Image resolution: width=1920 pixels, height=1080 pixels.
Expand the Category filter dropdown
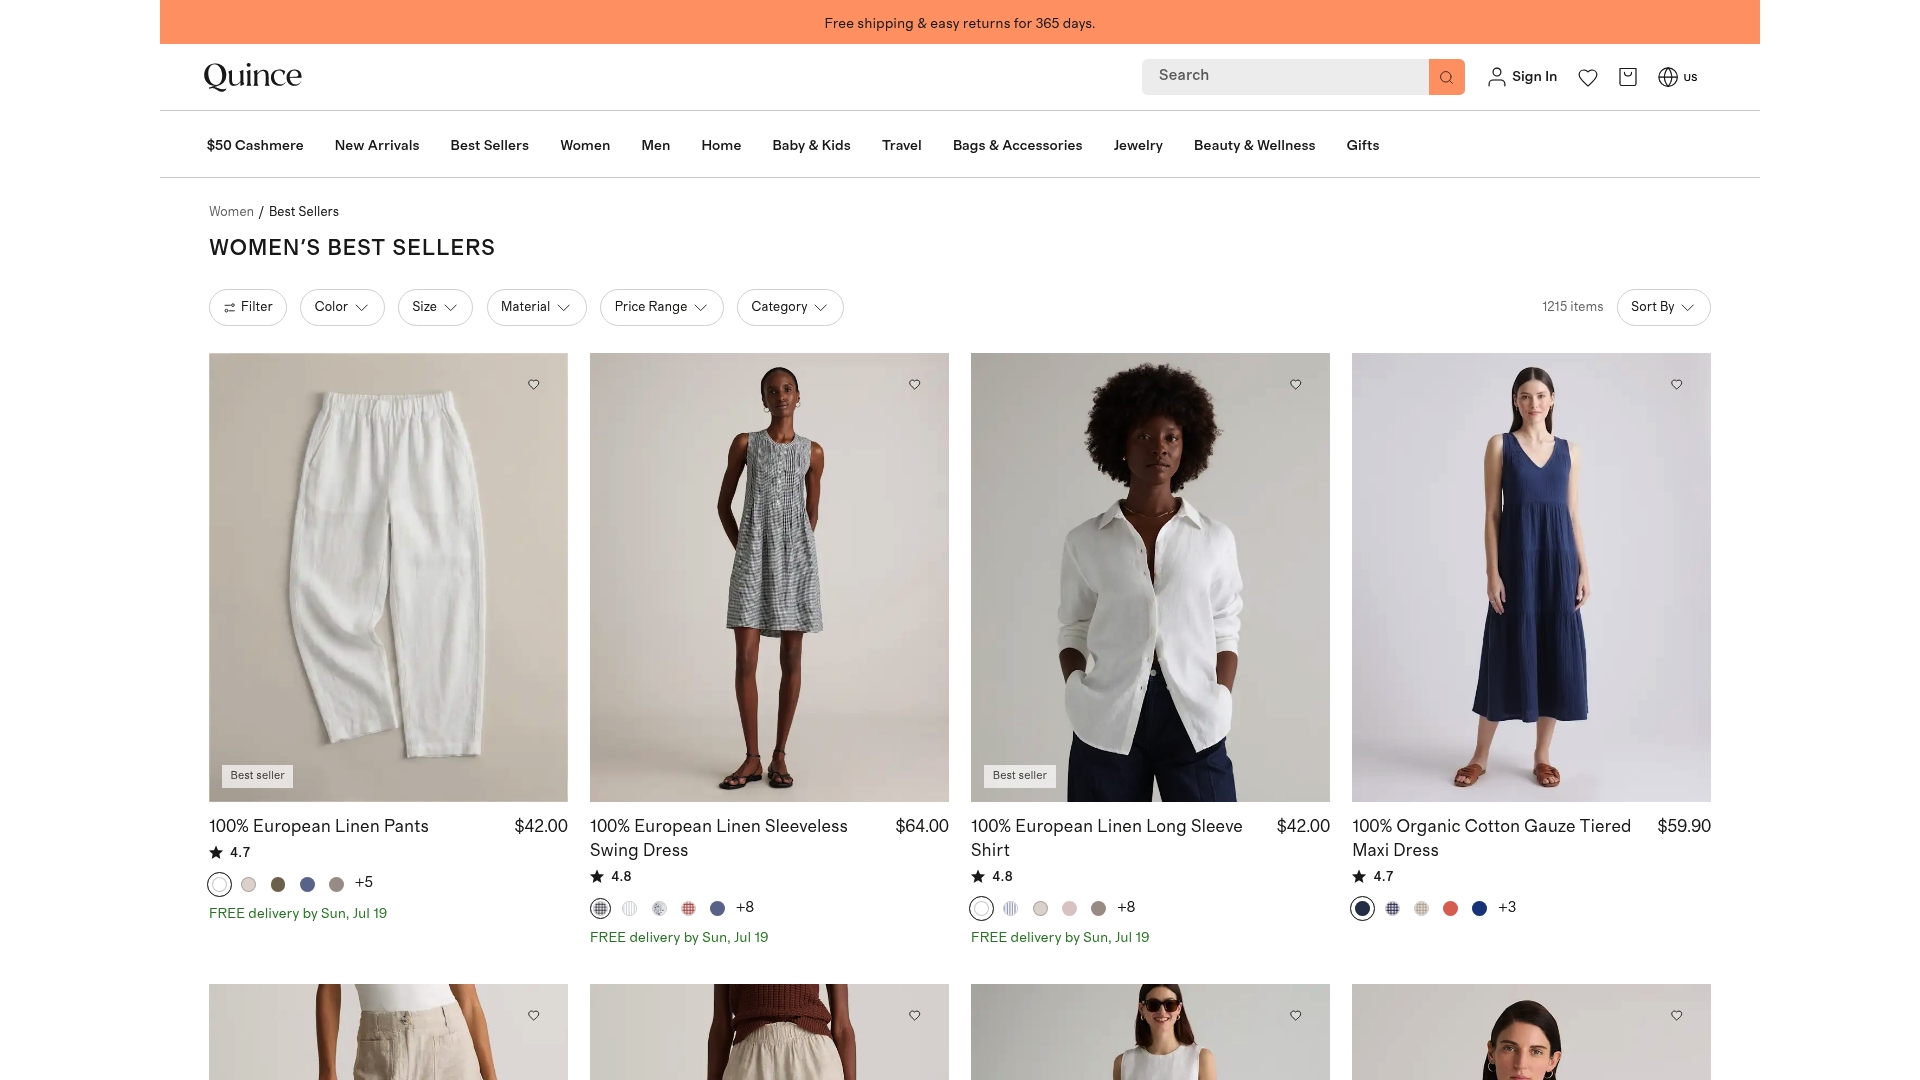pyautogui.click(x=790, y=307)
